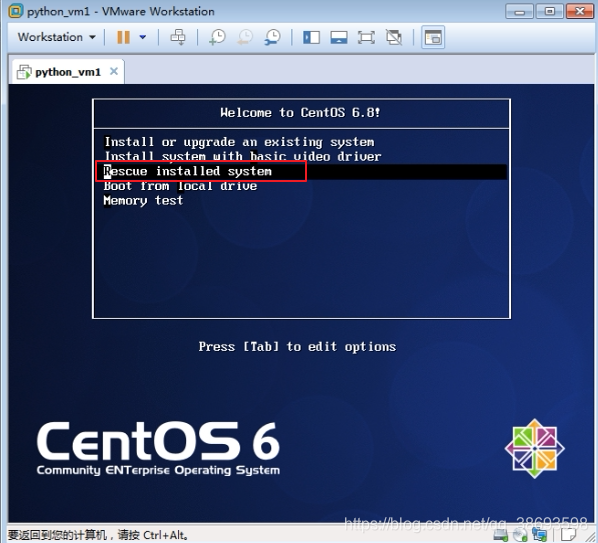
Task: Toggle the thumbnail bar view
Action: pyautogui.click(x=339, y=37)
